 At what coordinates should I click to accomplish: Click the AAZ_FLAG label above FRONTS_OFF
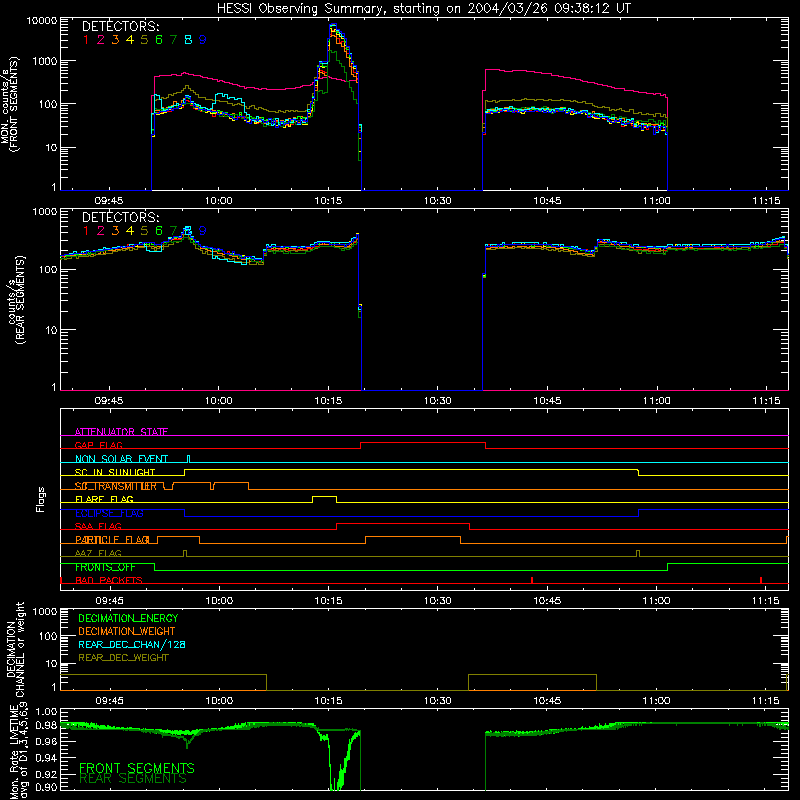(98, 553)
